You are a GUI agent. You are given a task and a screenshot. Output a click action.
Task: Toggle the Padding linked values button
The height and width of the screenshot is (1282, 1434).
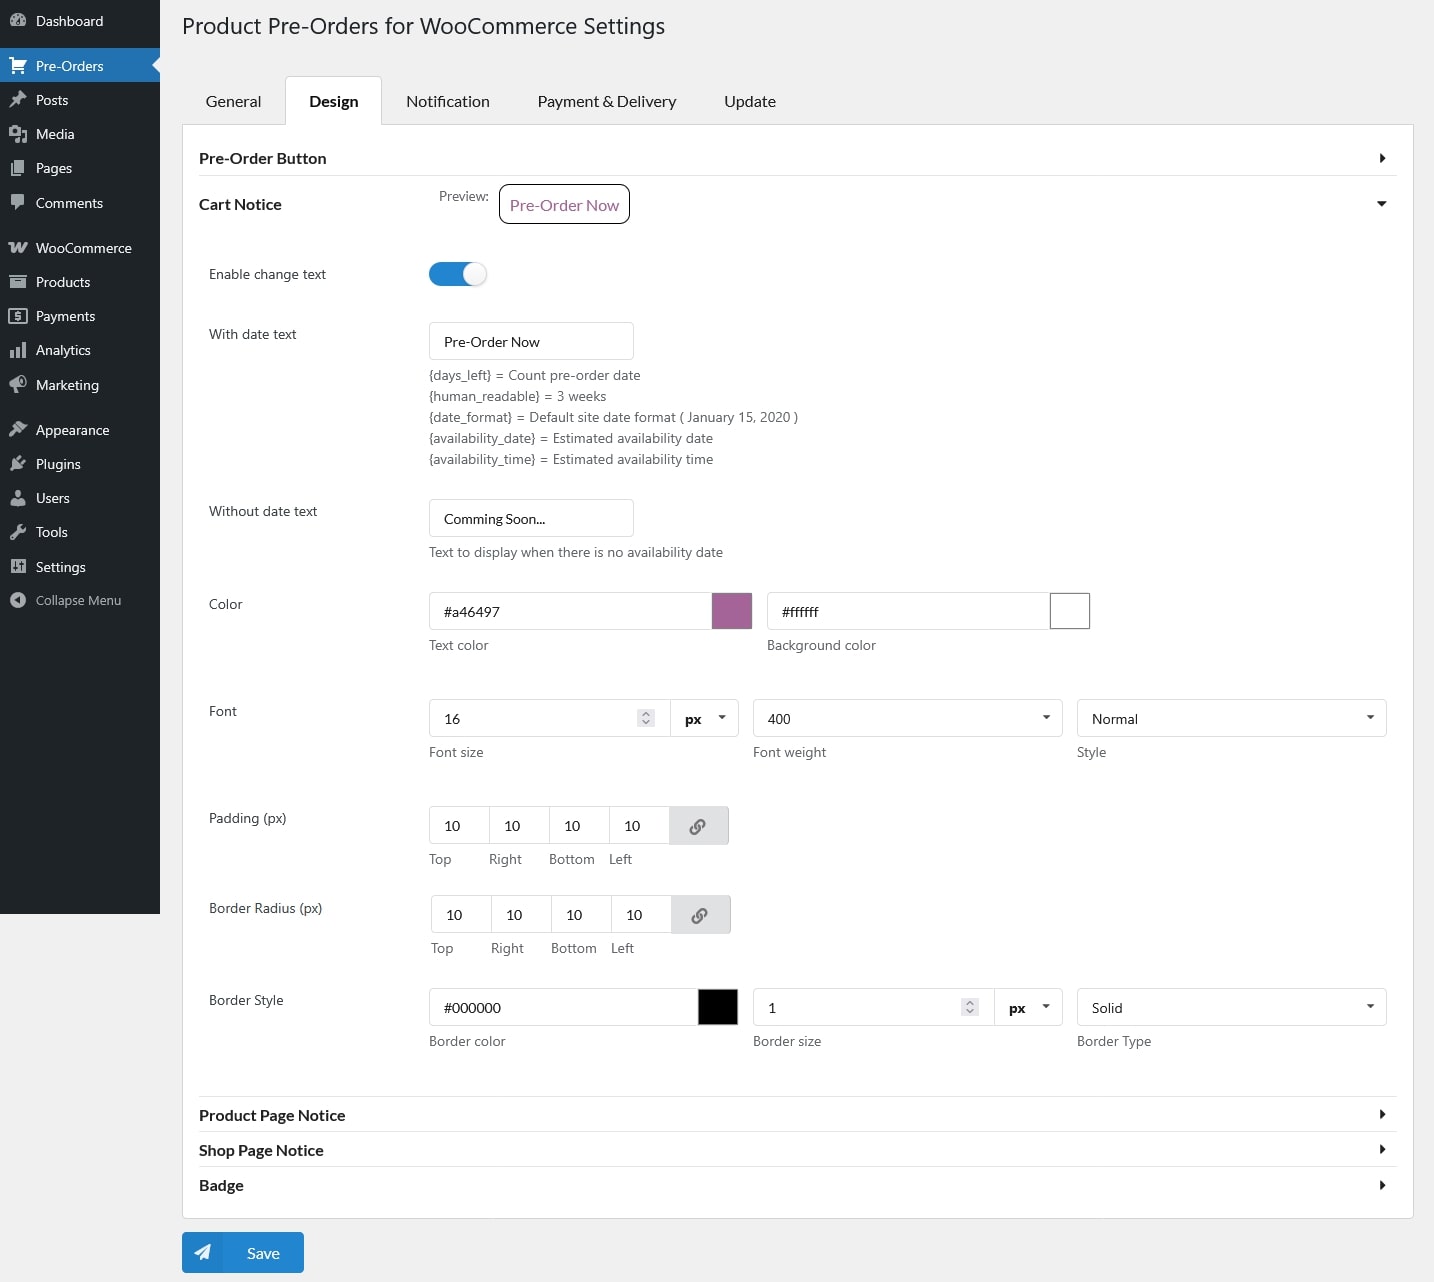click(x=698, y=826)
